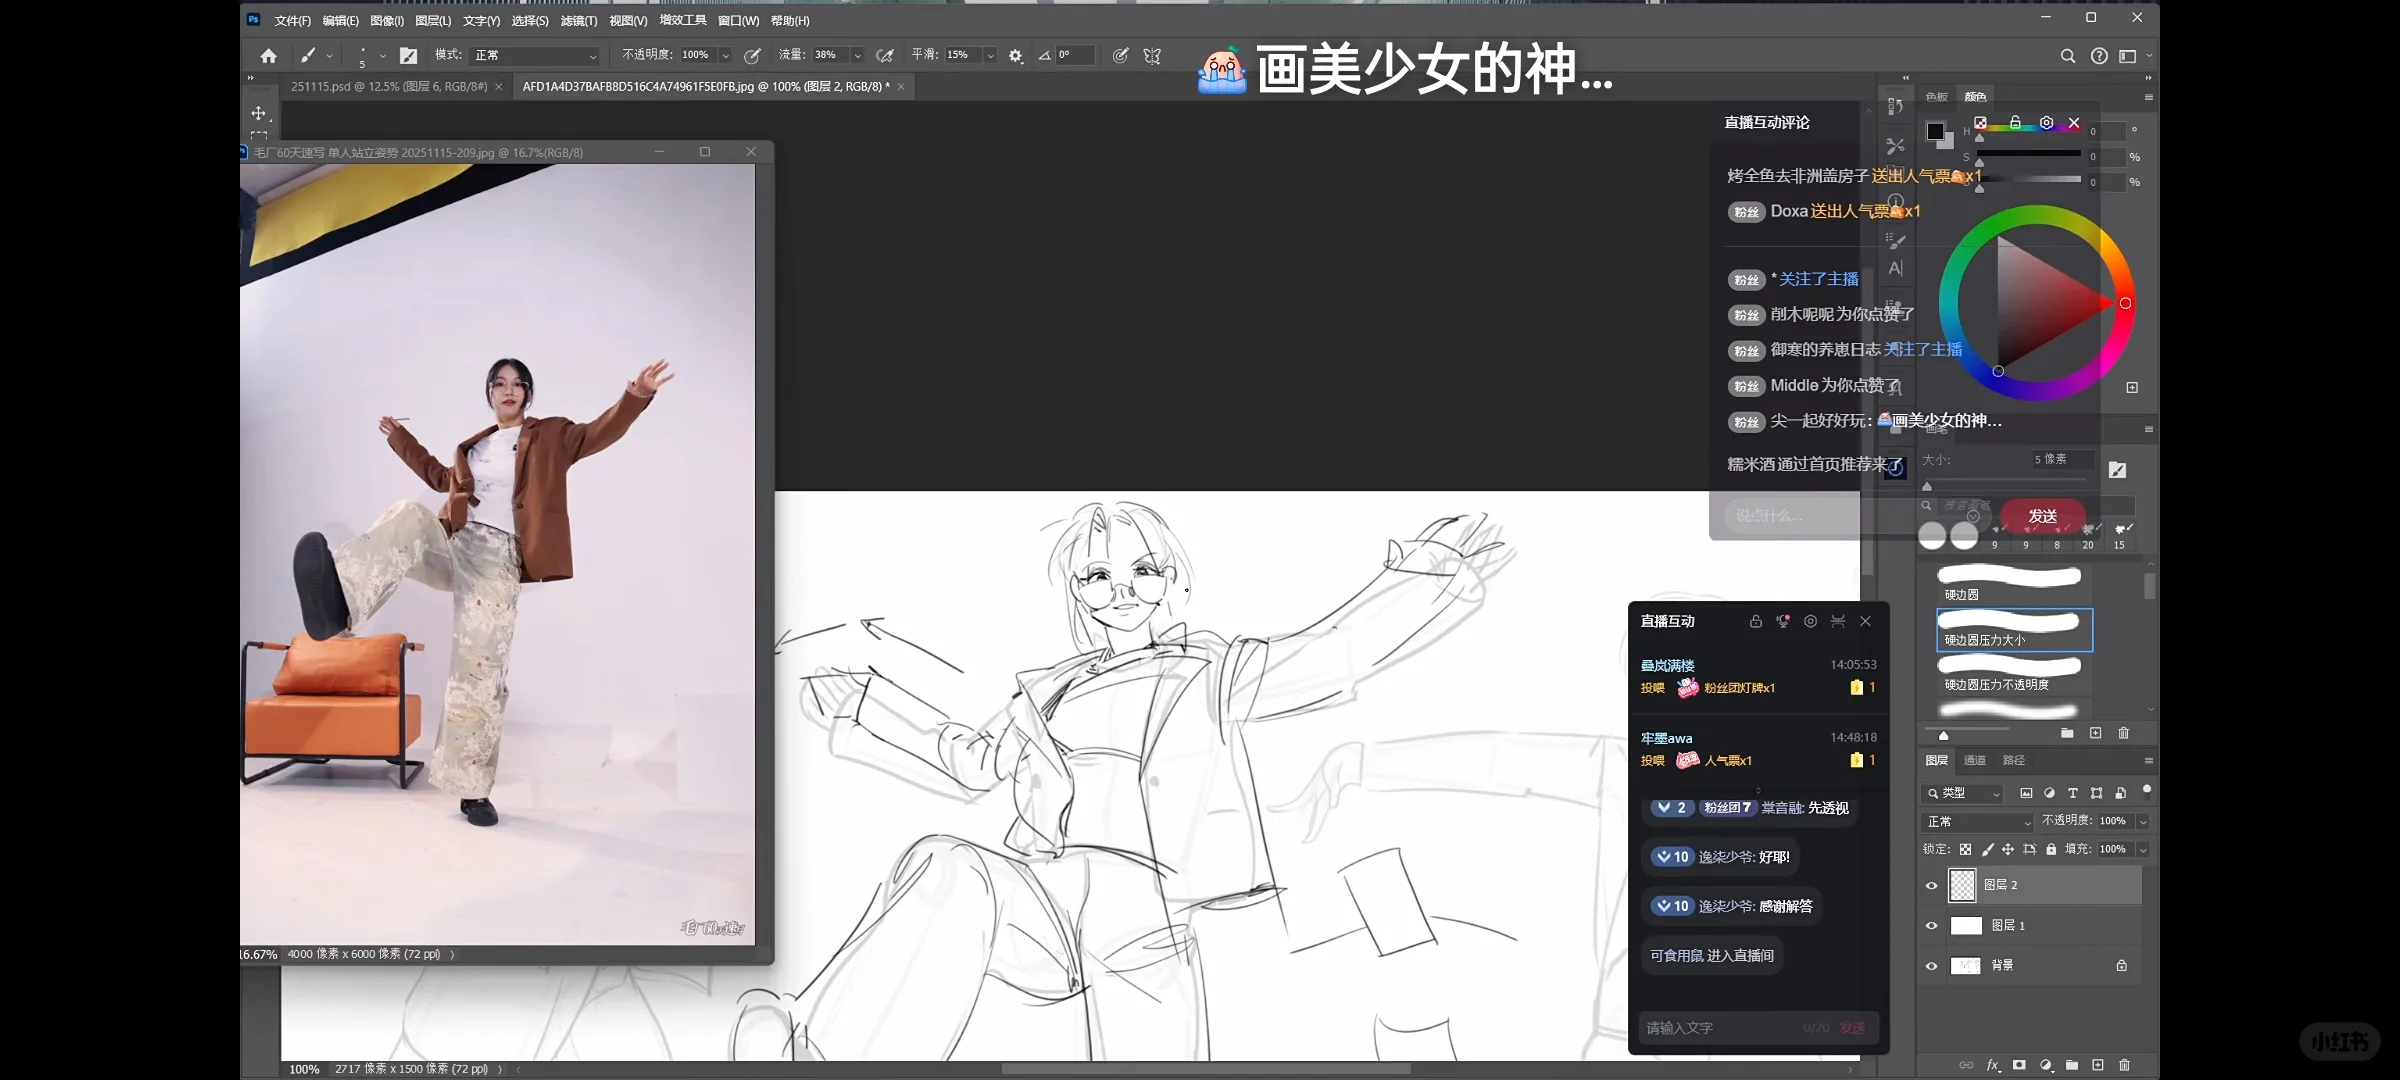This screenshot has height=1080, width=2400.
Task: Click the layer effects fx icon
Action: click(1992, 1065)
